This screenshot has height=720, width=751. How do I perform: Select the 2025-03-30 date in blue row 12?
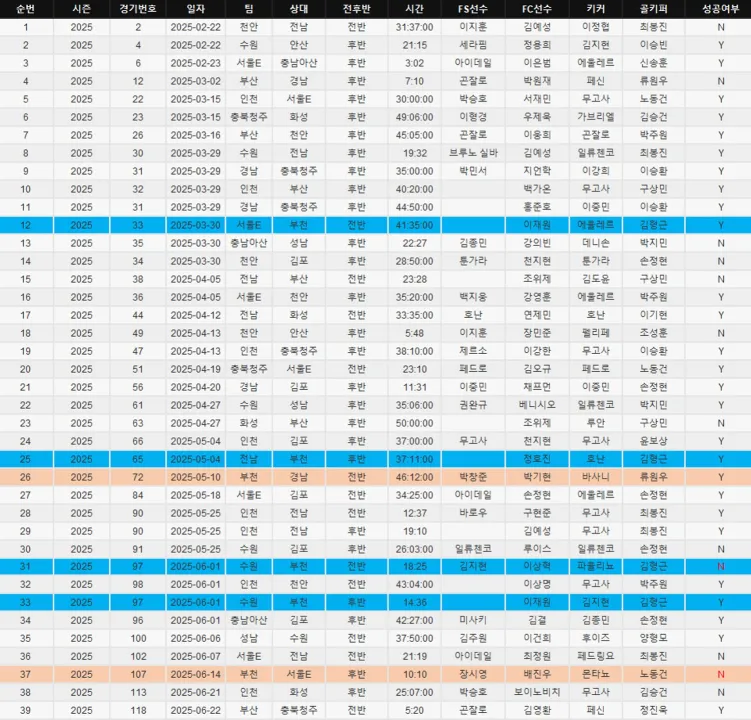click(196, 225)
